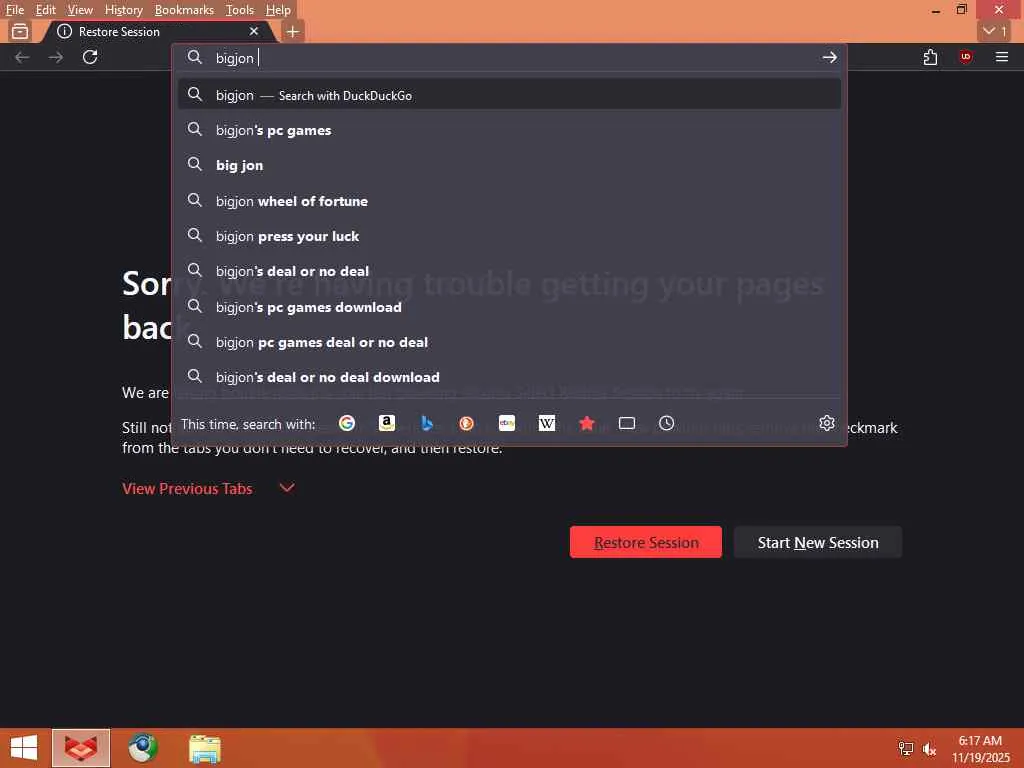This screenshot has width=1024, height=768.
Task: Open the File menu
Action: coord(14,10)
